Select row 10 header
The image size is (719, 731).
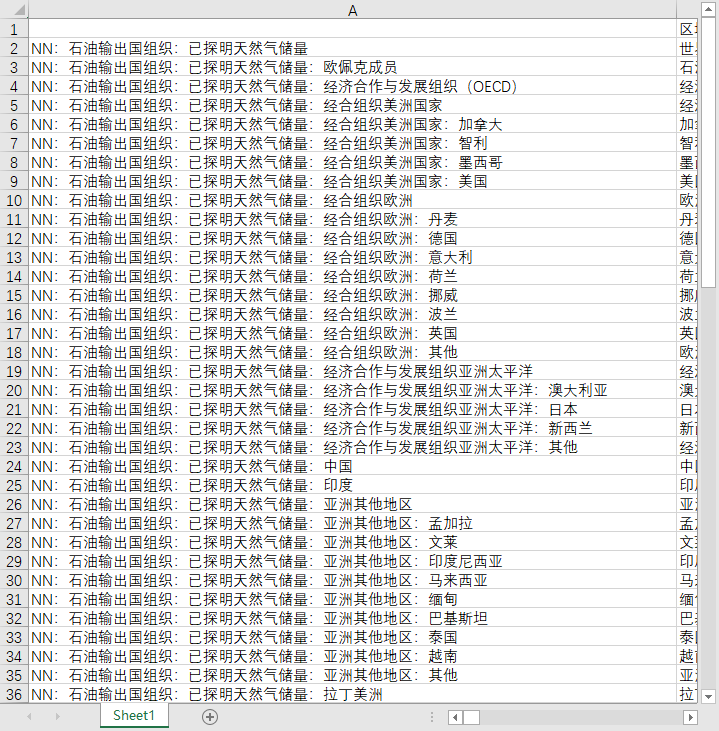click(14, 200)
